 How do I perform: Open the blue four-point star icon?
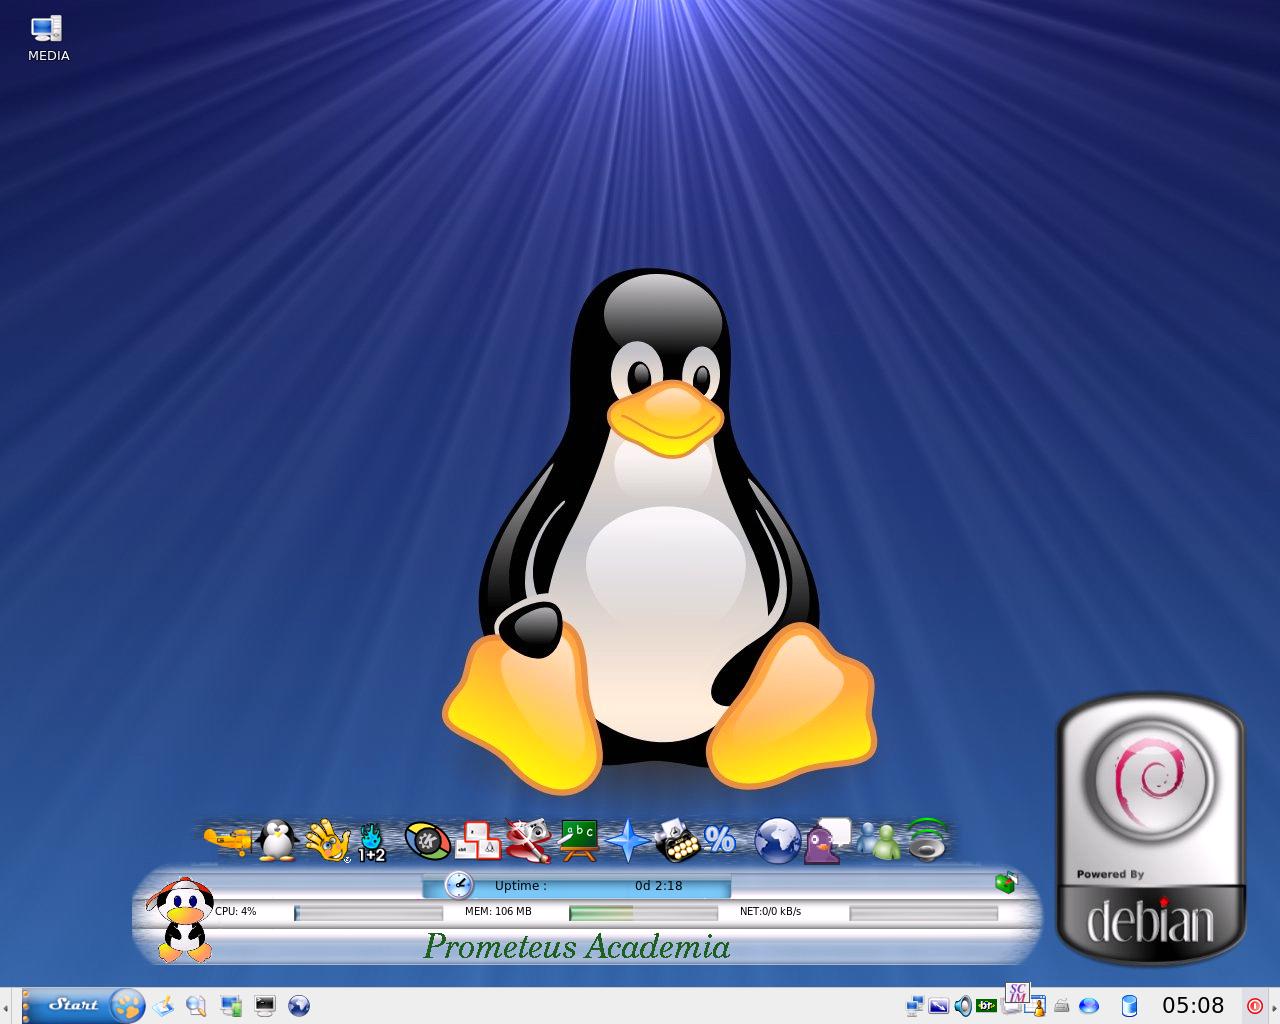pos(628,841)
